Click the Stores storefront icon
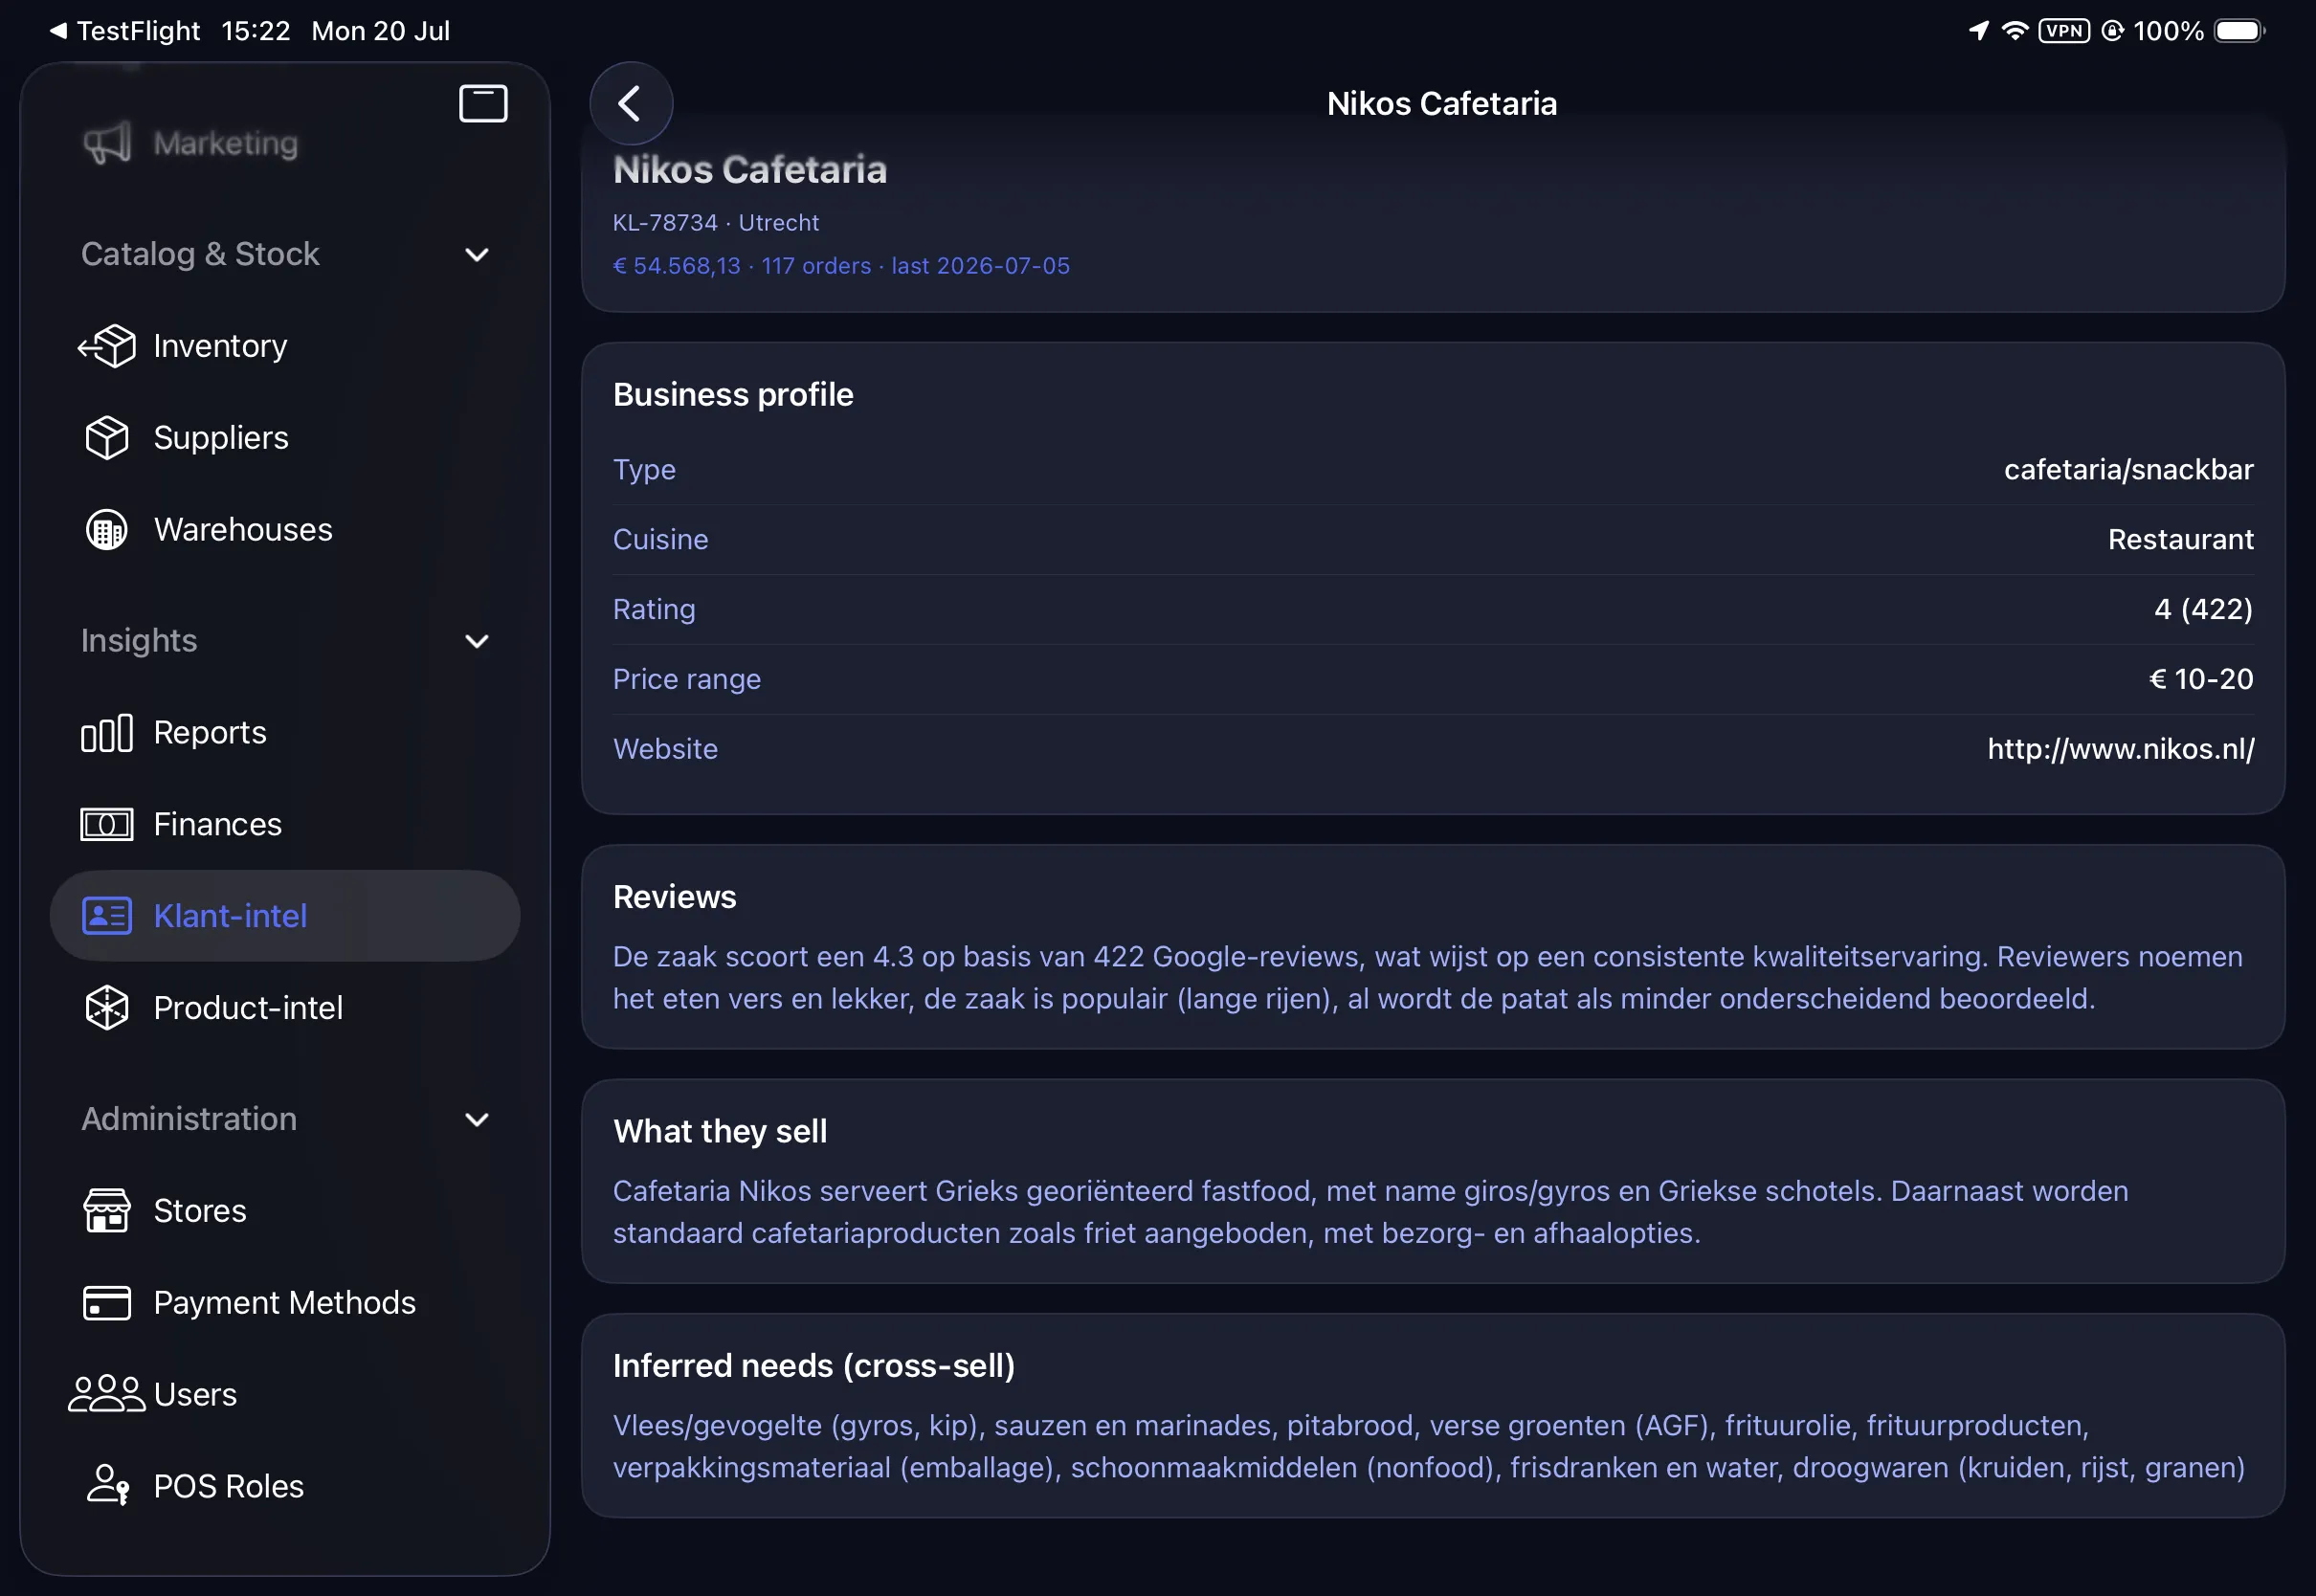Image resolution: width=2316 pixels, height=1596 pixels. coord(107,1211)
